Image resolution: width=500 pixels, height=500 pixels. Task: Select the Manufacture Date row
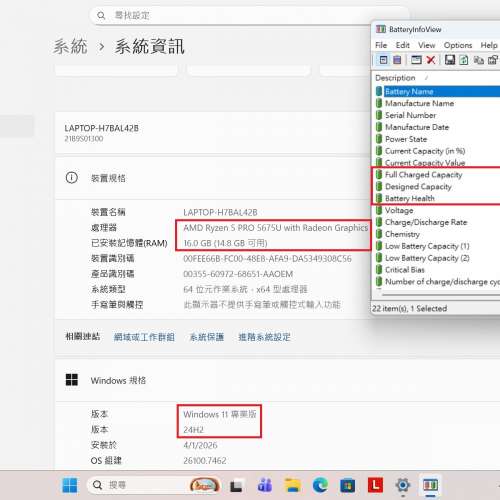(437, 127)
